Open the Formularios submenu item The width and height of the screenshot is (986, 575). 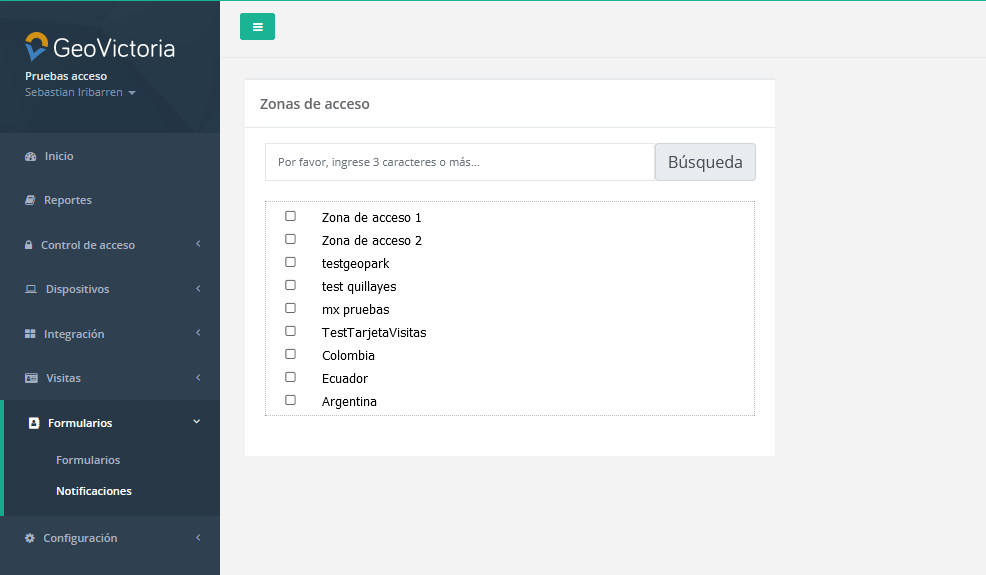coord(88,460)
